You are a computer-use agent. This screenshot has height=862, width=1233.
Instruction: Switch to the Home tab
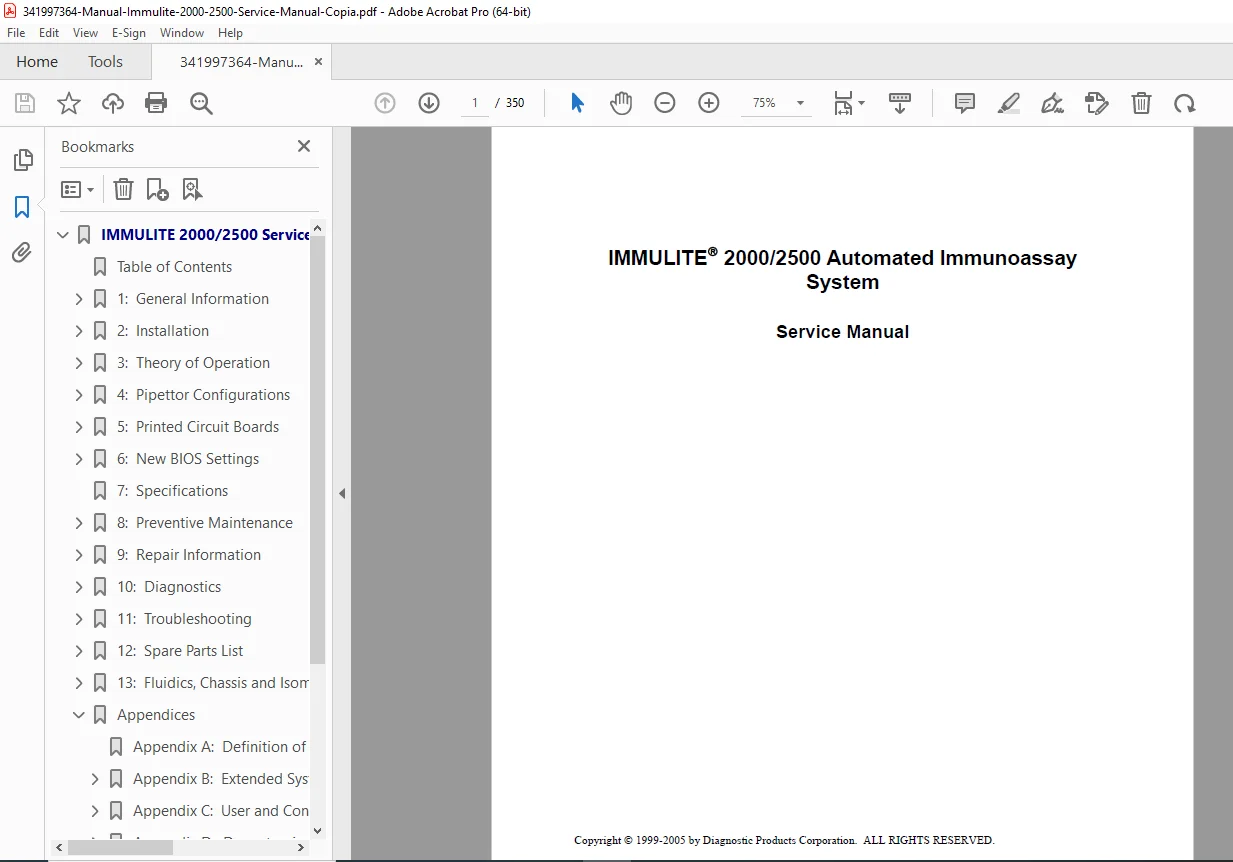click(37, 62)
